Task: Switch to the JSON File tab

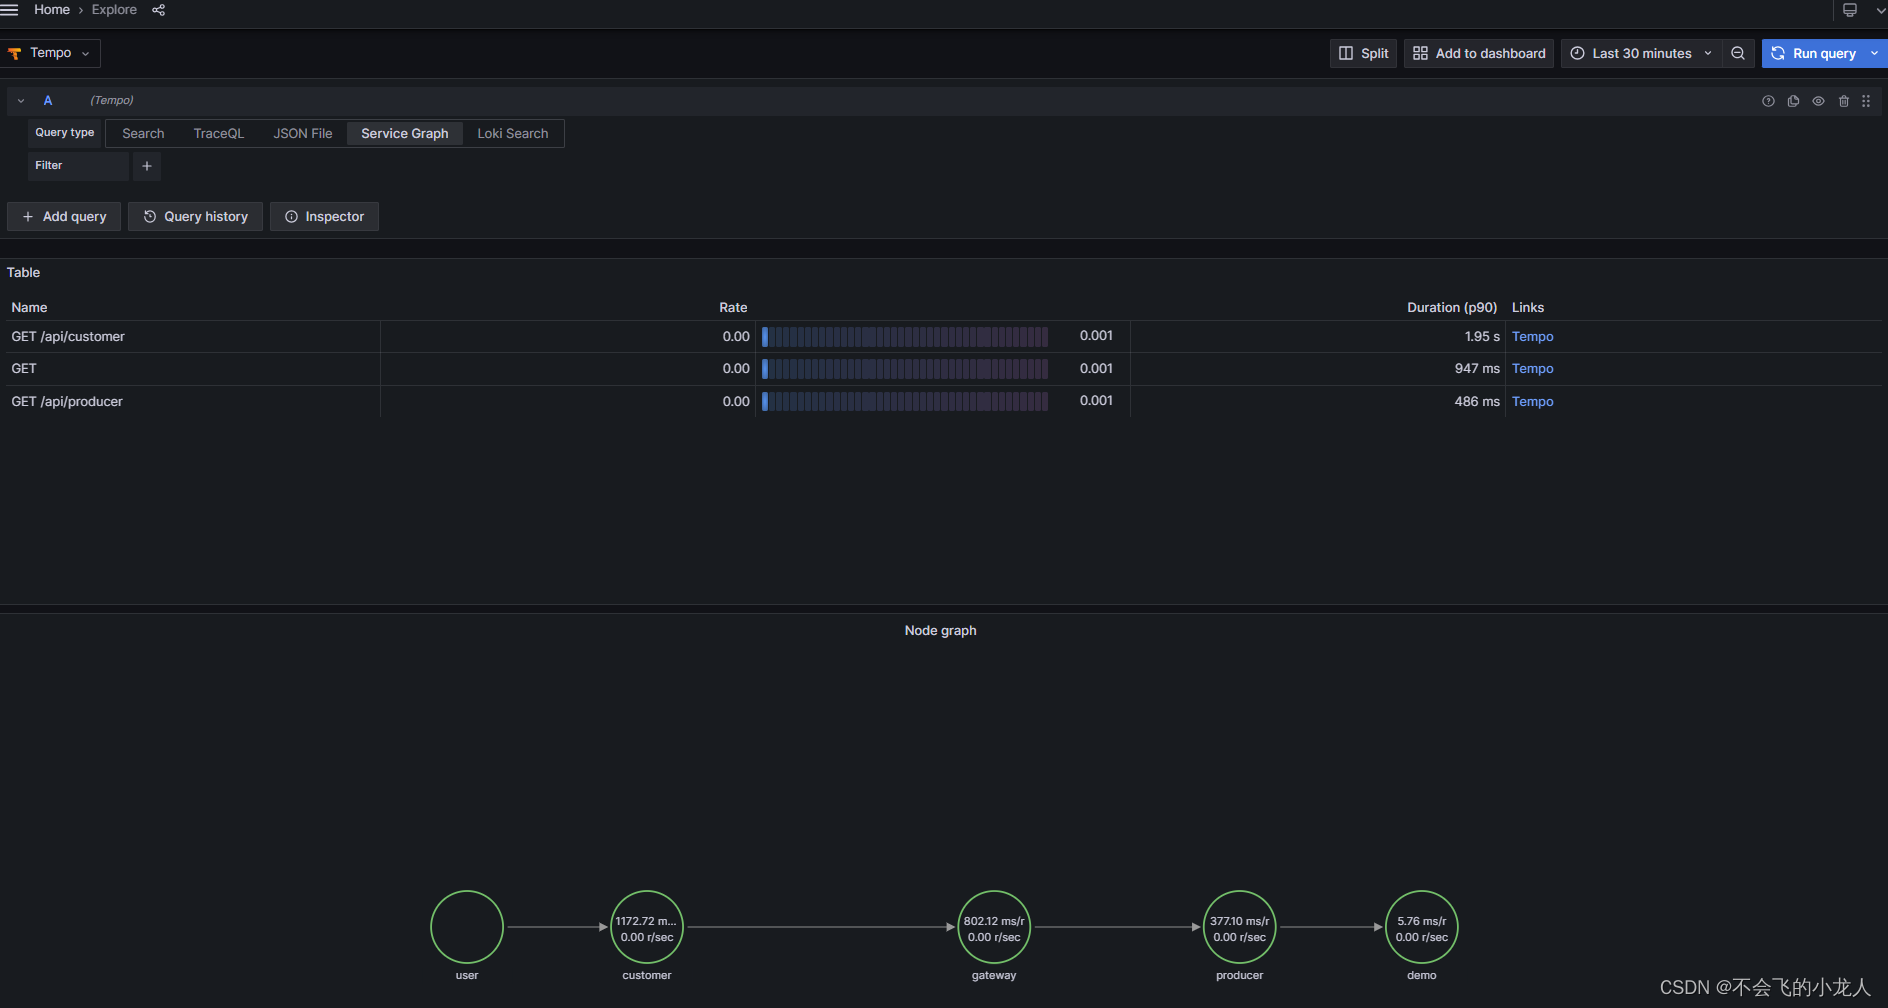Action: 302,133
